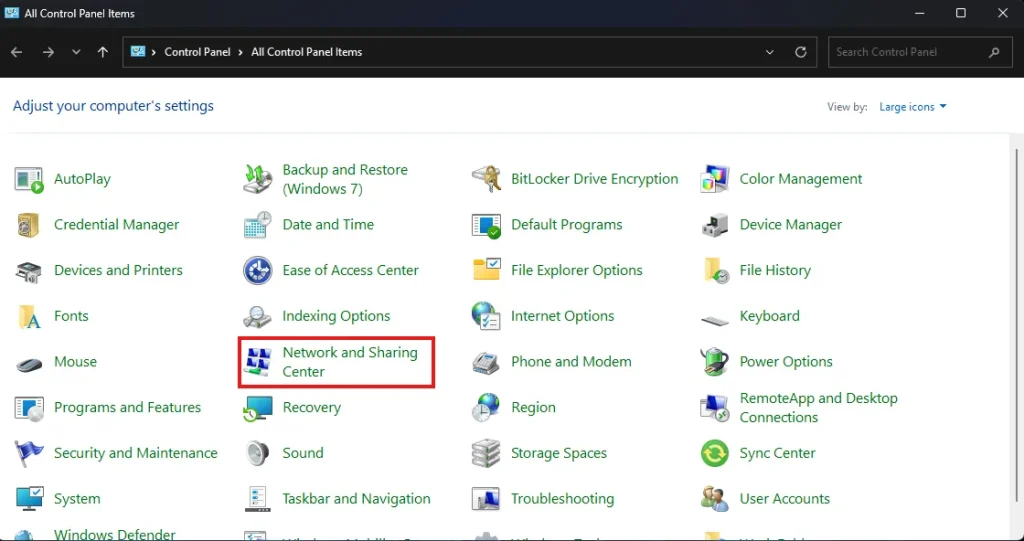Image resolution: width=1024 pixels, height=541 pixels.
Task: Click the Phone and Modem icon
Action: [x=486, y=362]
